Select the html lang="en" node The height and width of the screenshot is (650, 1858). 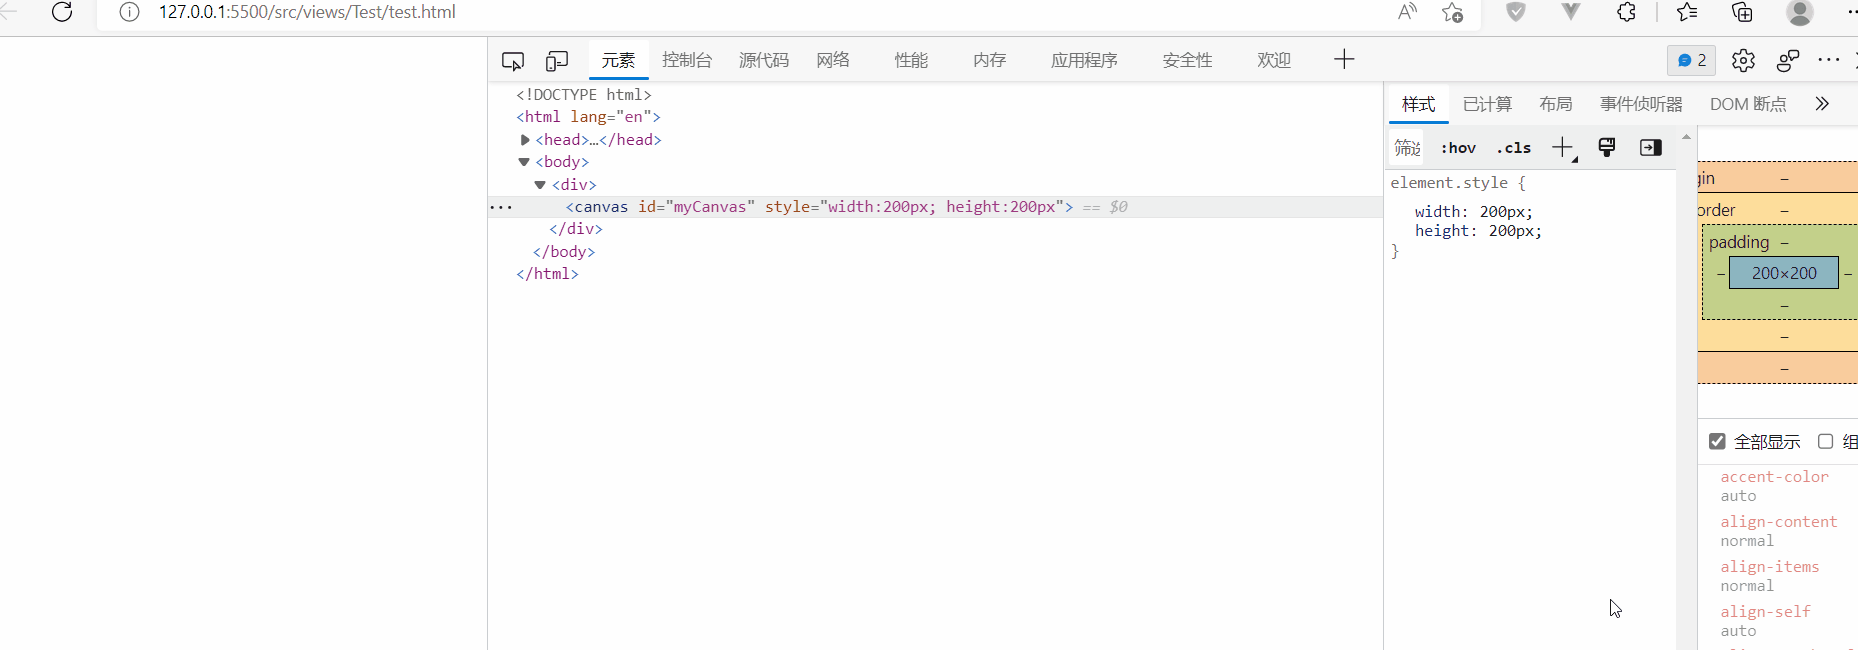(x=588, y=117)
